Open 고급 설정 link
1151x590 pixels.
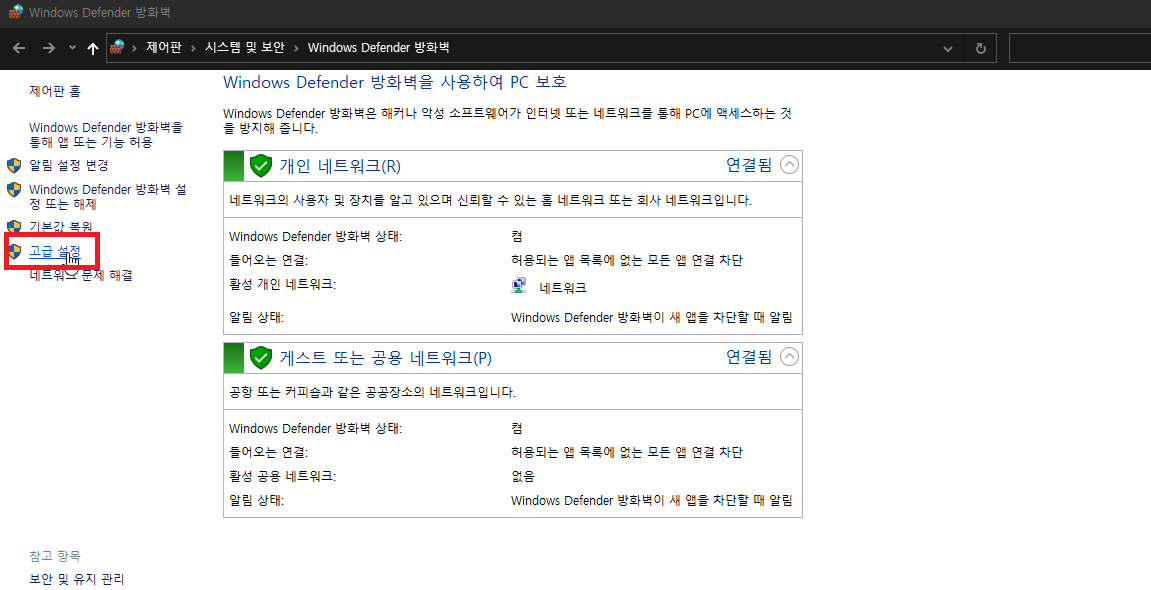coord(55,252)
